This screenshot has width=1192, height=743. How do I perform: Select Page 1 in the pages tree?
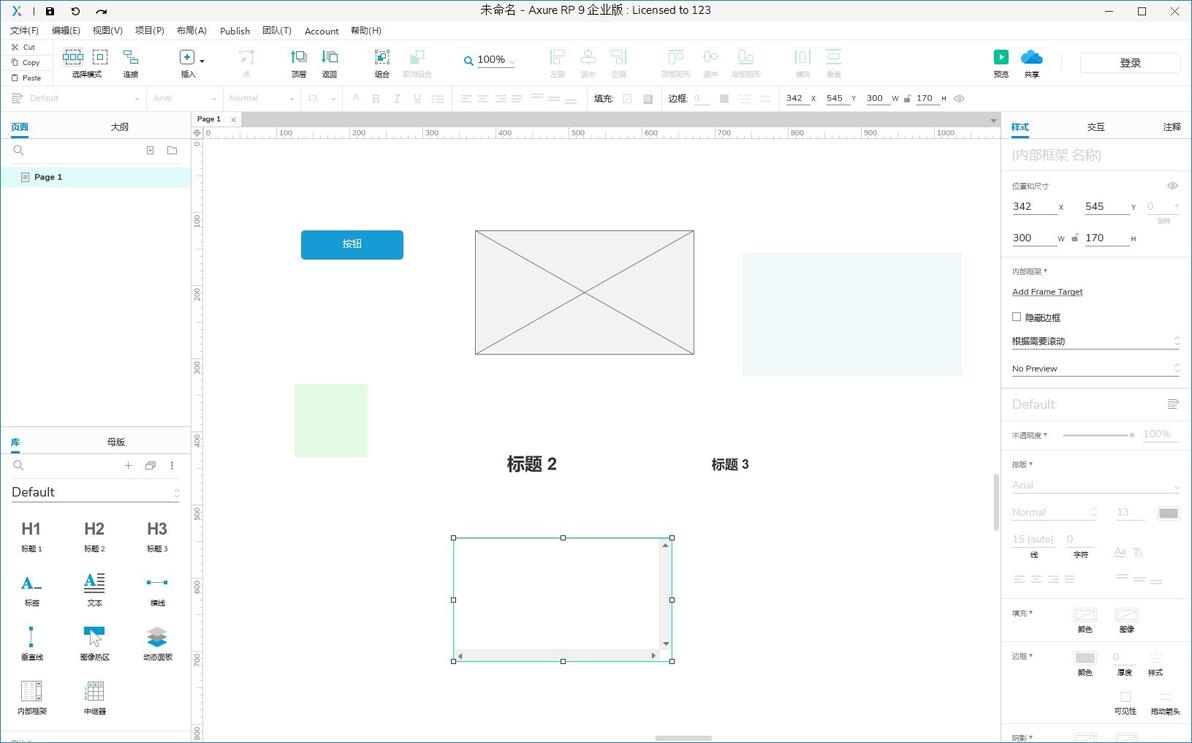pyautogui.click(x=95, y=177)
